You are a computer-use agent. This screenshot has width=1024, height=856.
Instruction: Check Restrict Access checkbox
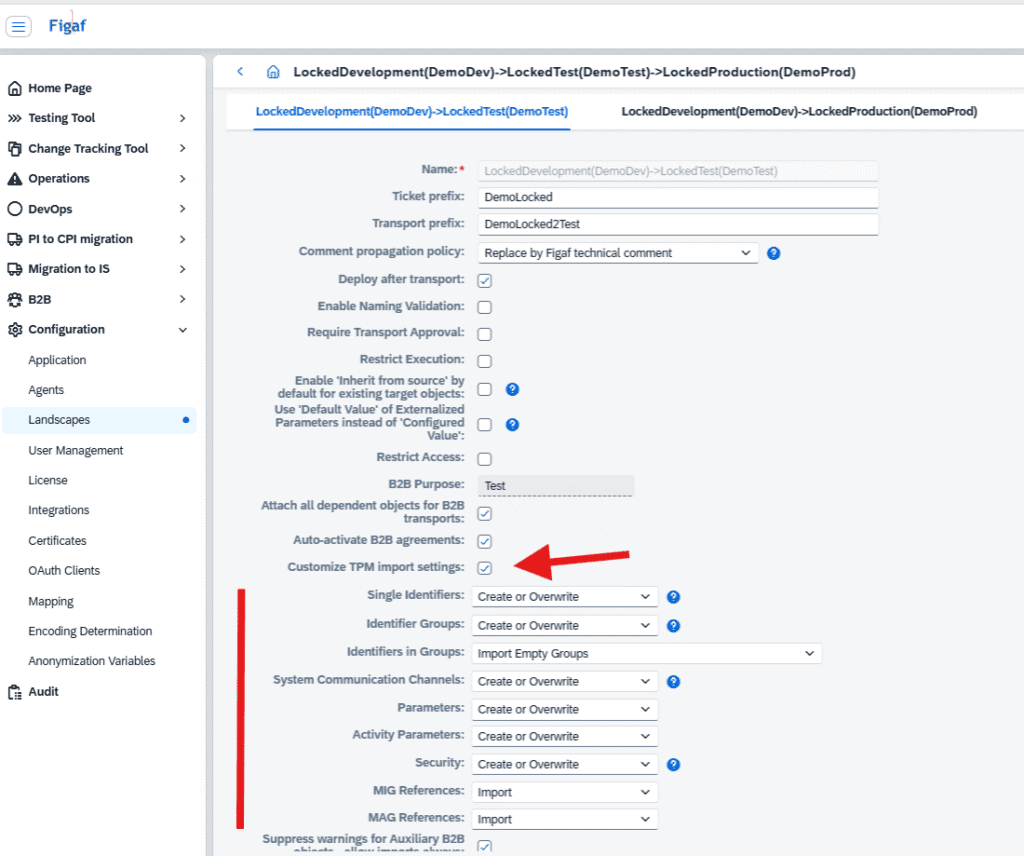click(x=485, y=459)
